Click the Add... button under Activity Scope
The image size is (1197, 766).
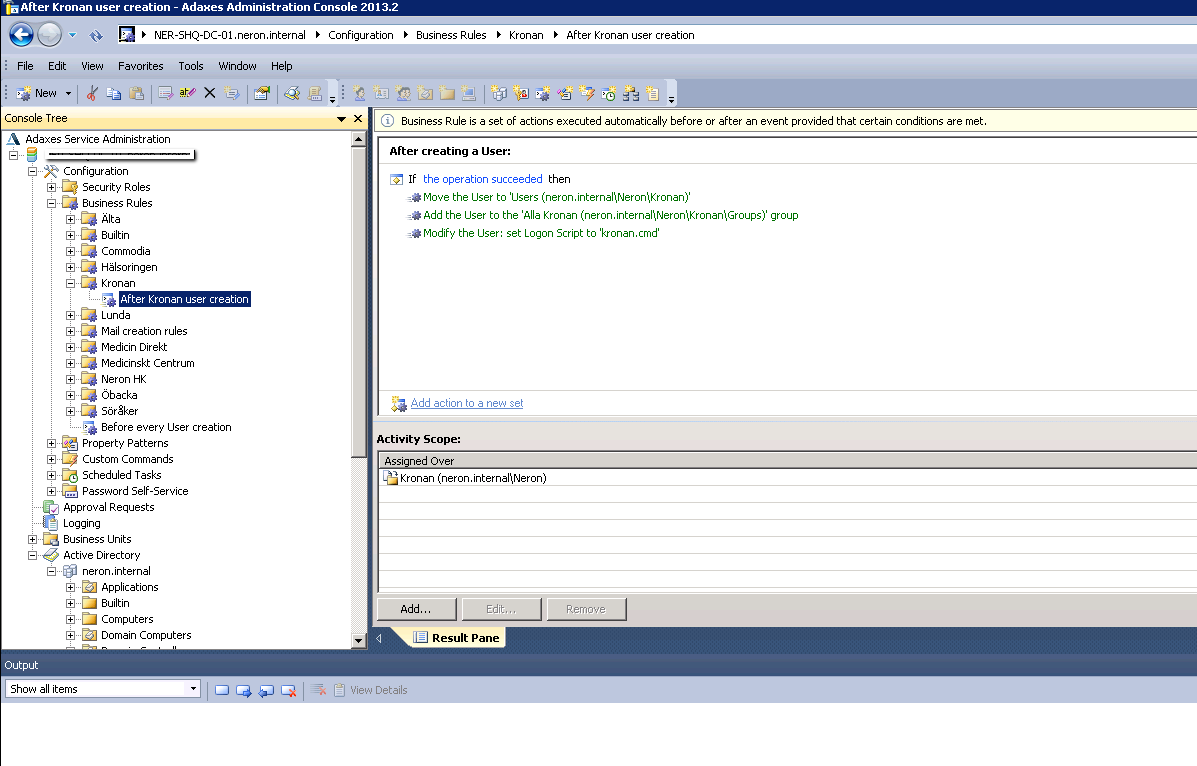coord(416,609)
